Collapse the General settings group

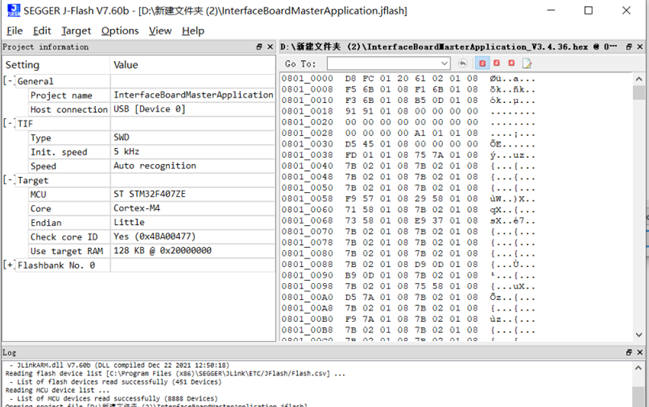pos(9,81)
